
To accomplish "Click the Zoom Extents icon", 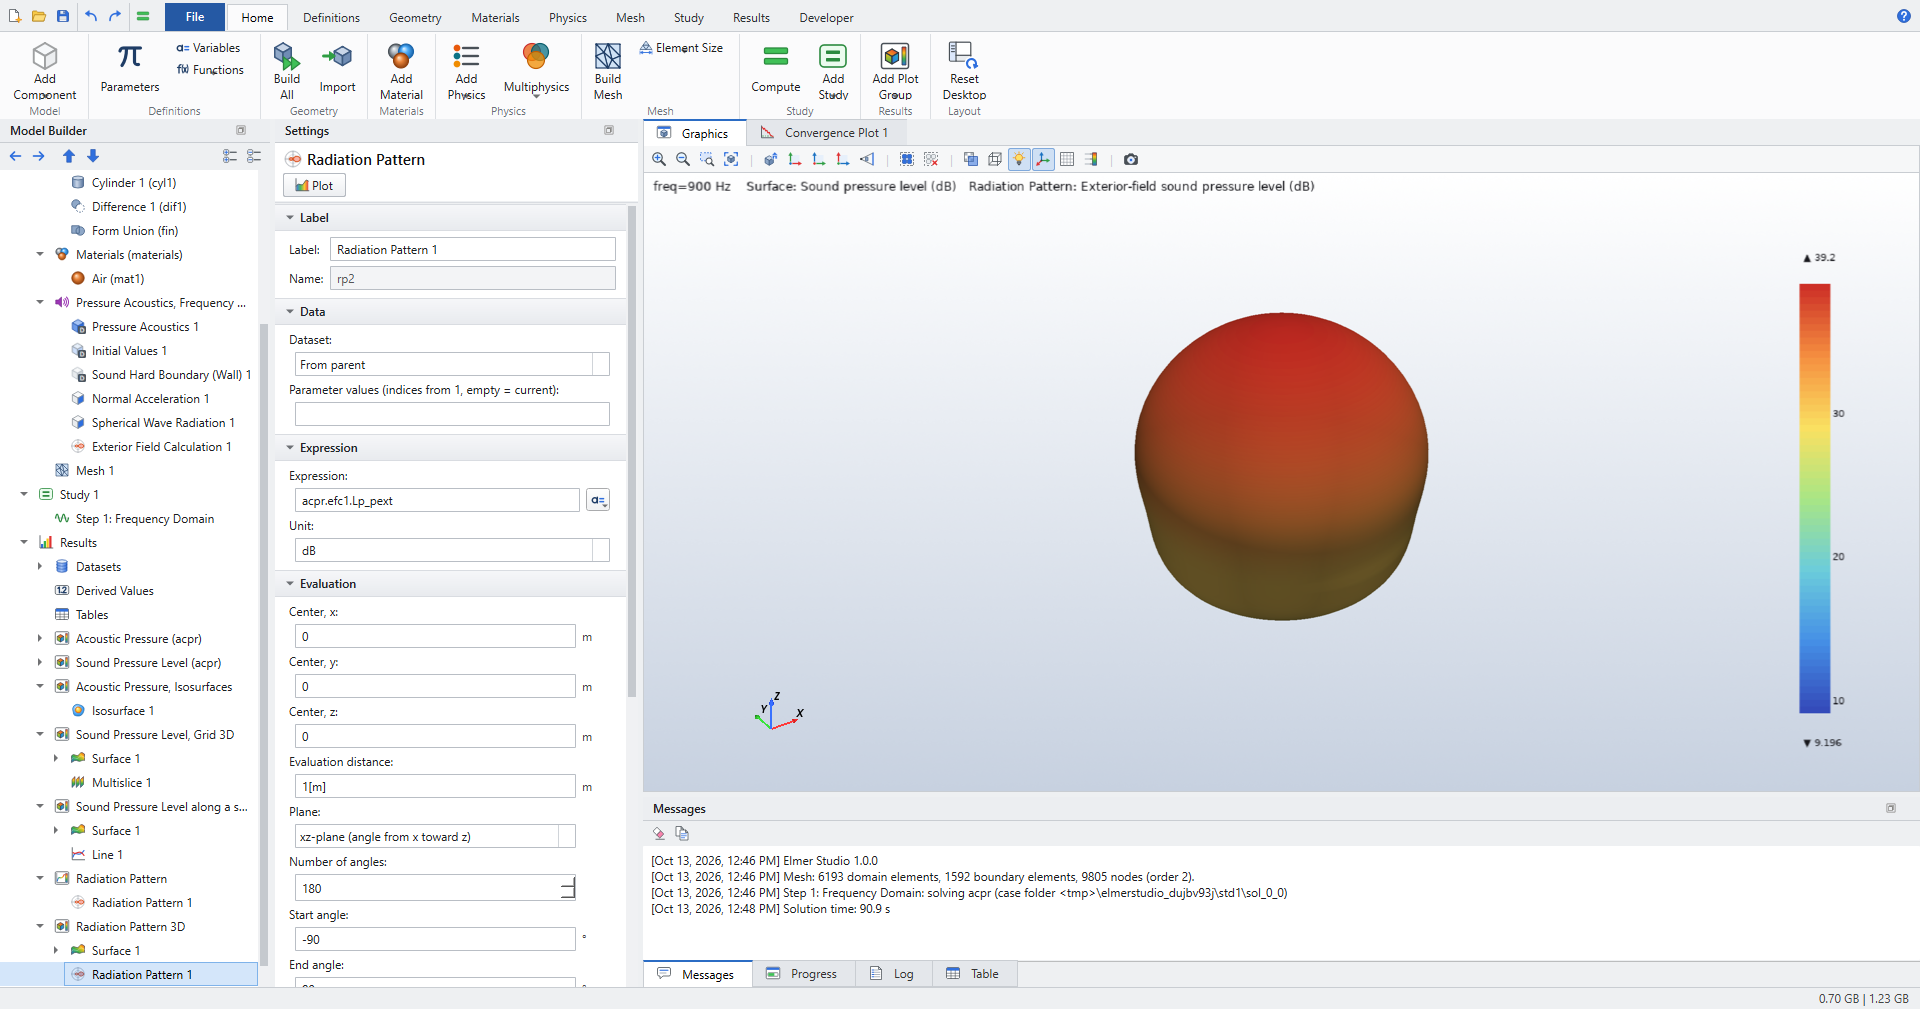I will click(731, 159).
